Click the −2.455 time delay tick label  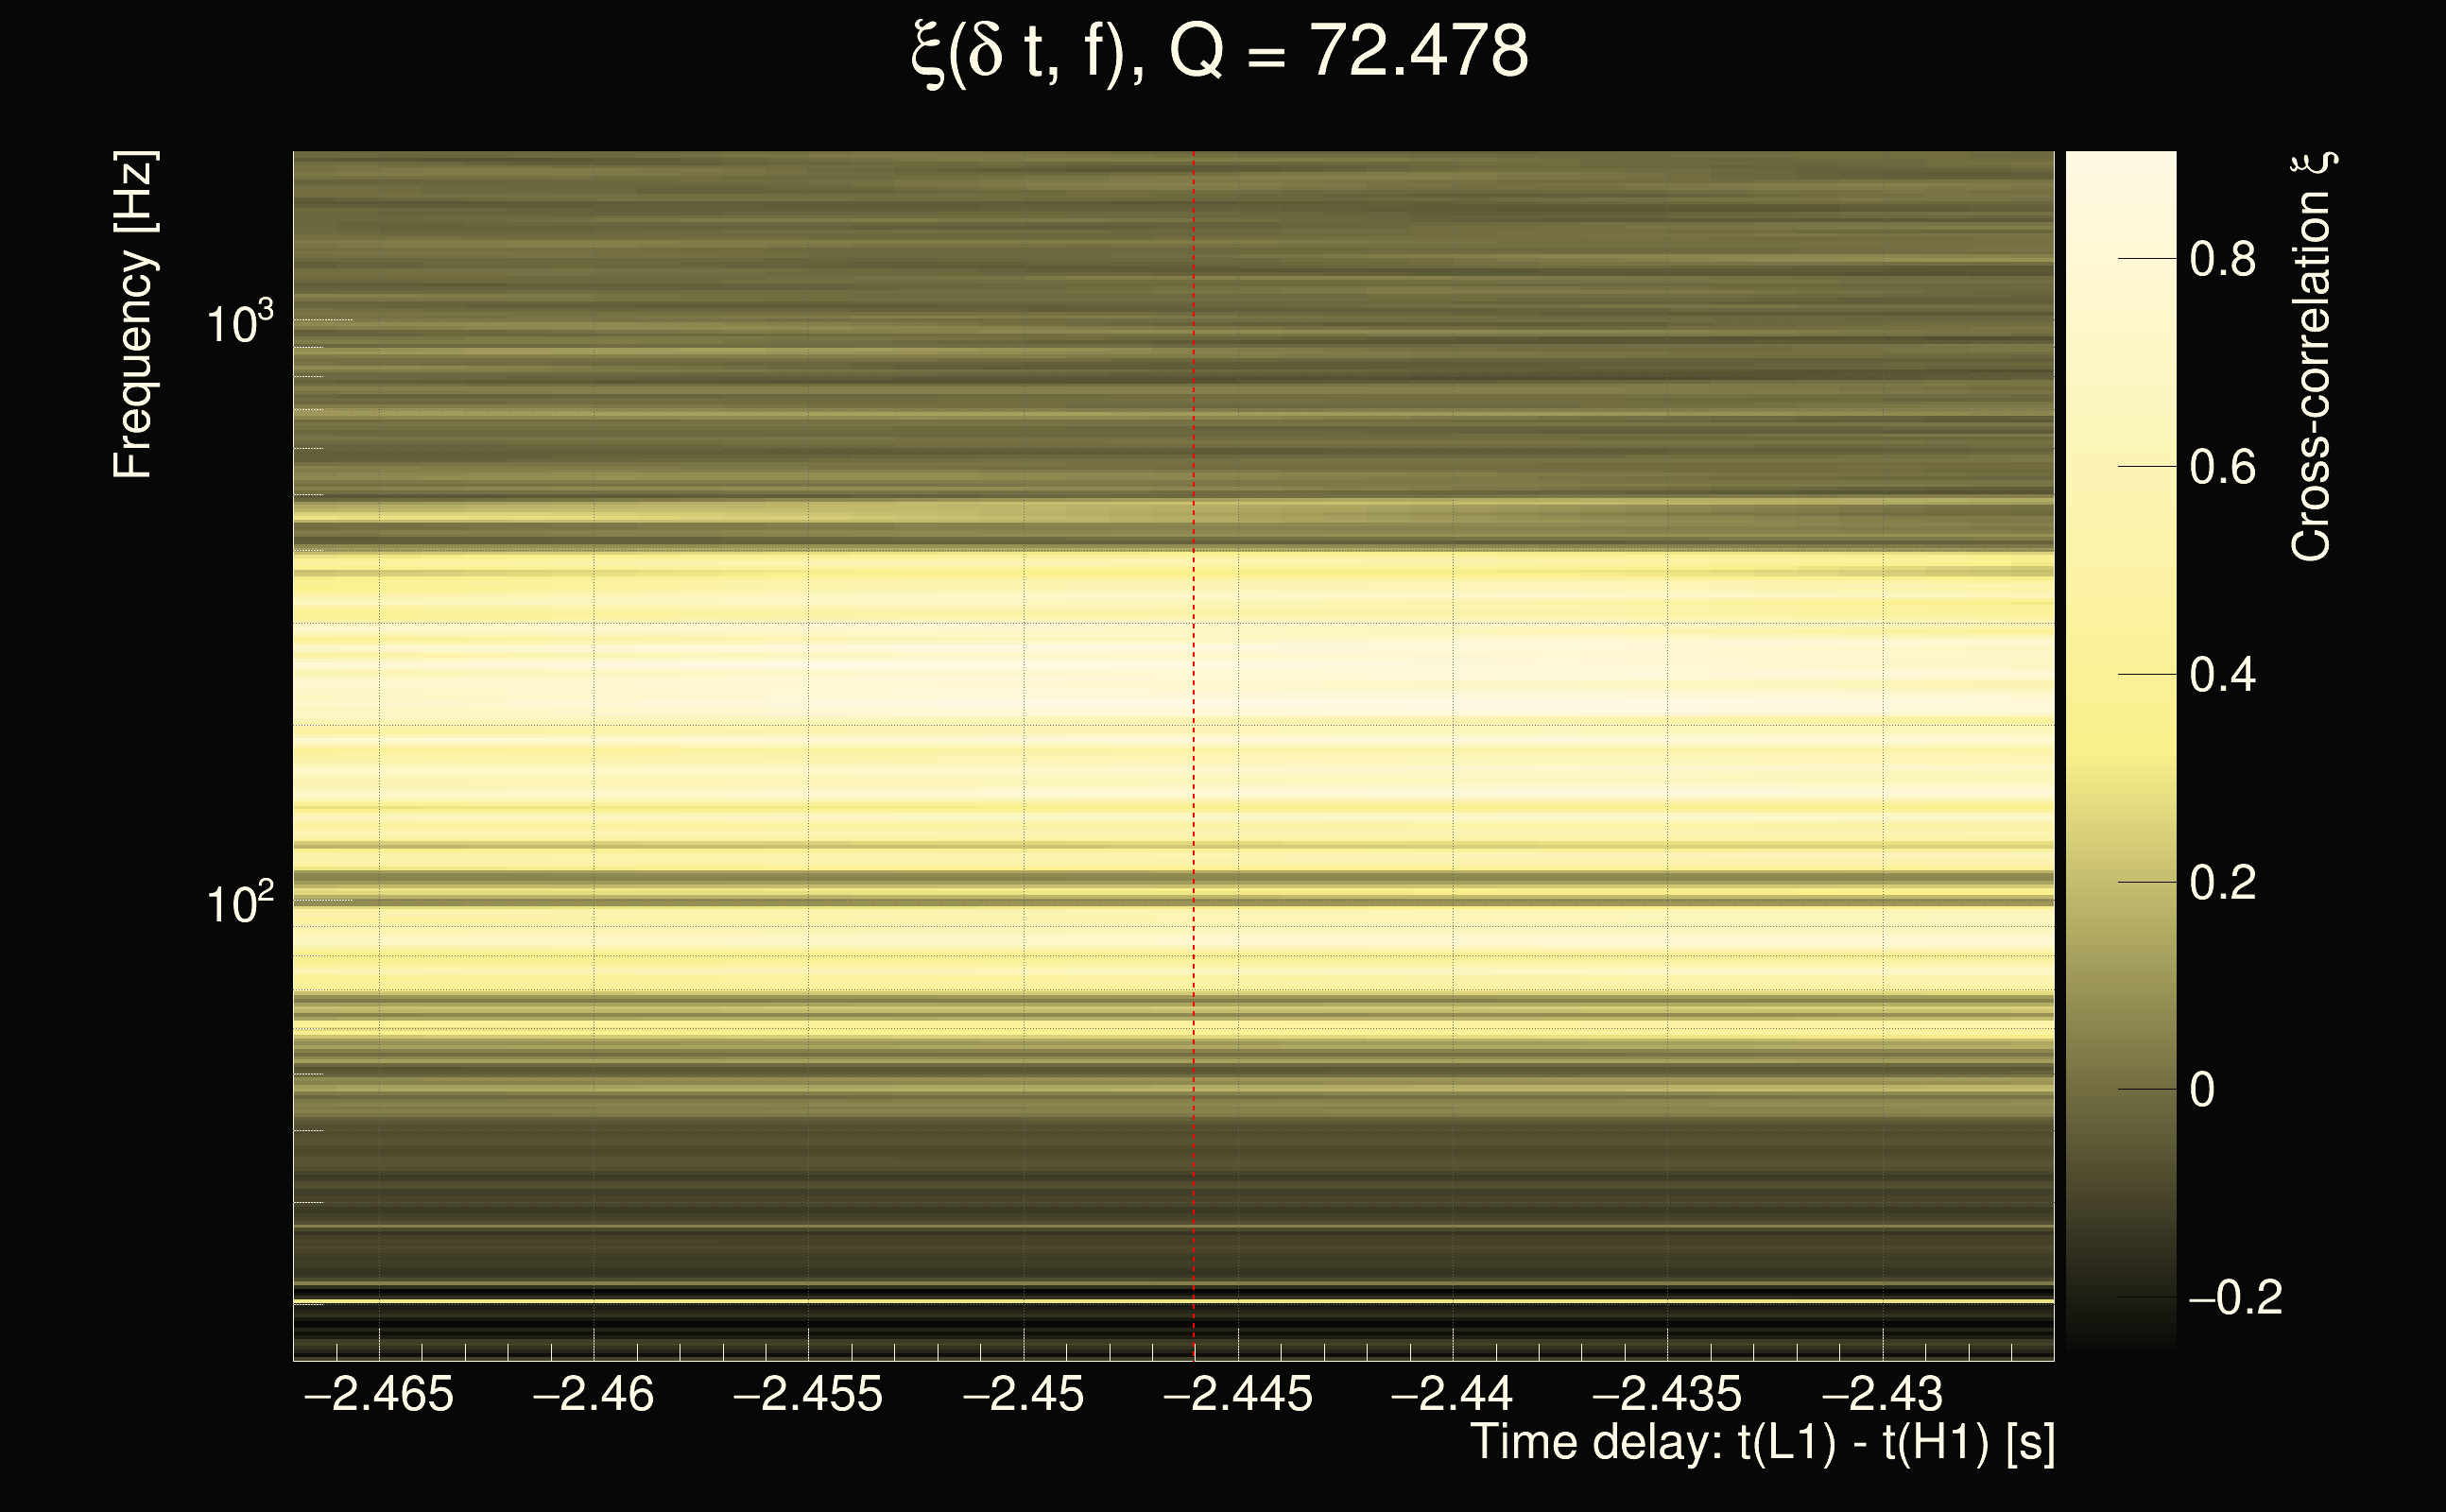(808, 1394)
